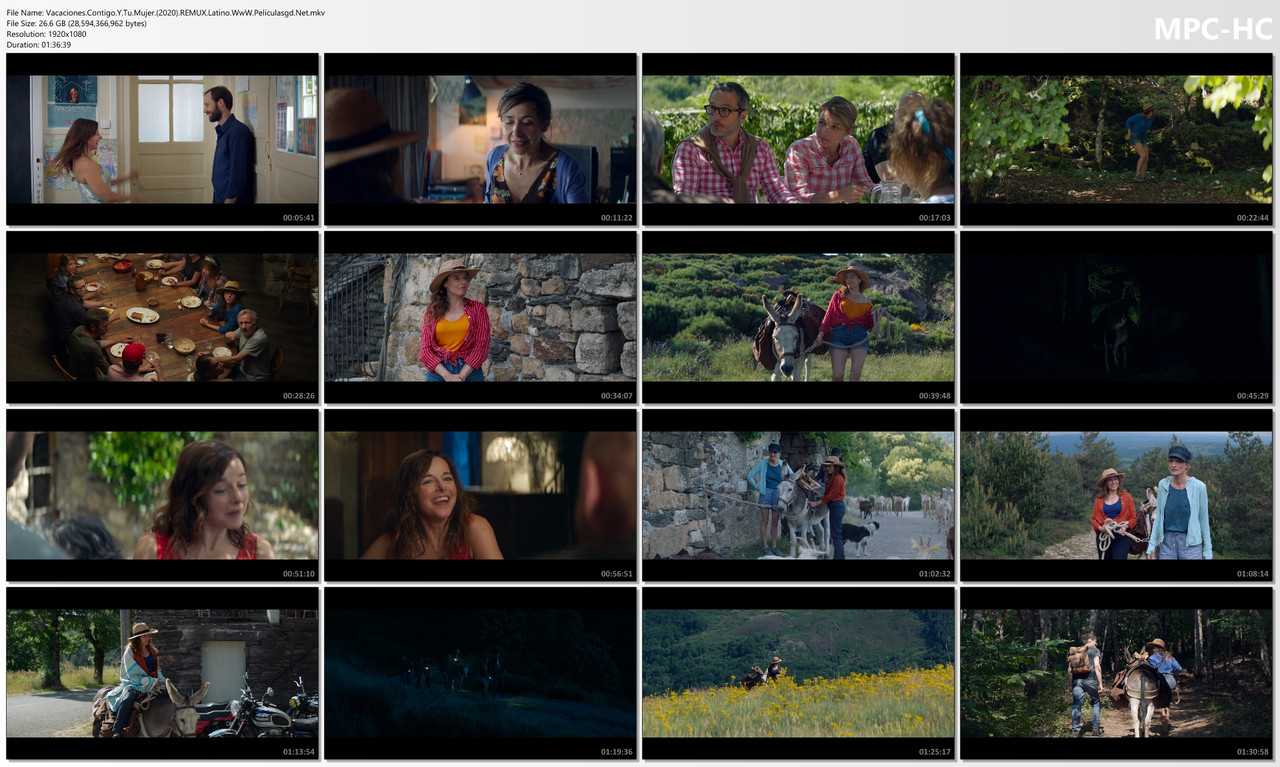This screenshot has width=1280, height=767.
Task: Select the dinner table frame at 00:28:26
Action: (162, 317)
